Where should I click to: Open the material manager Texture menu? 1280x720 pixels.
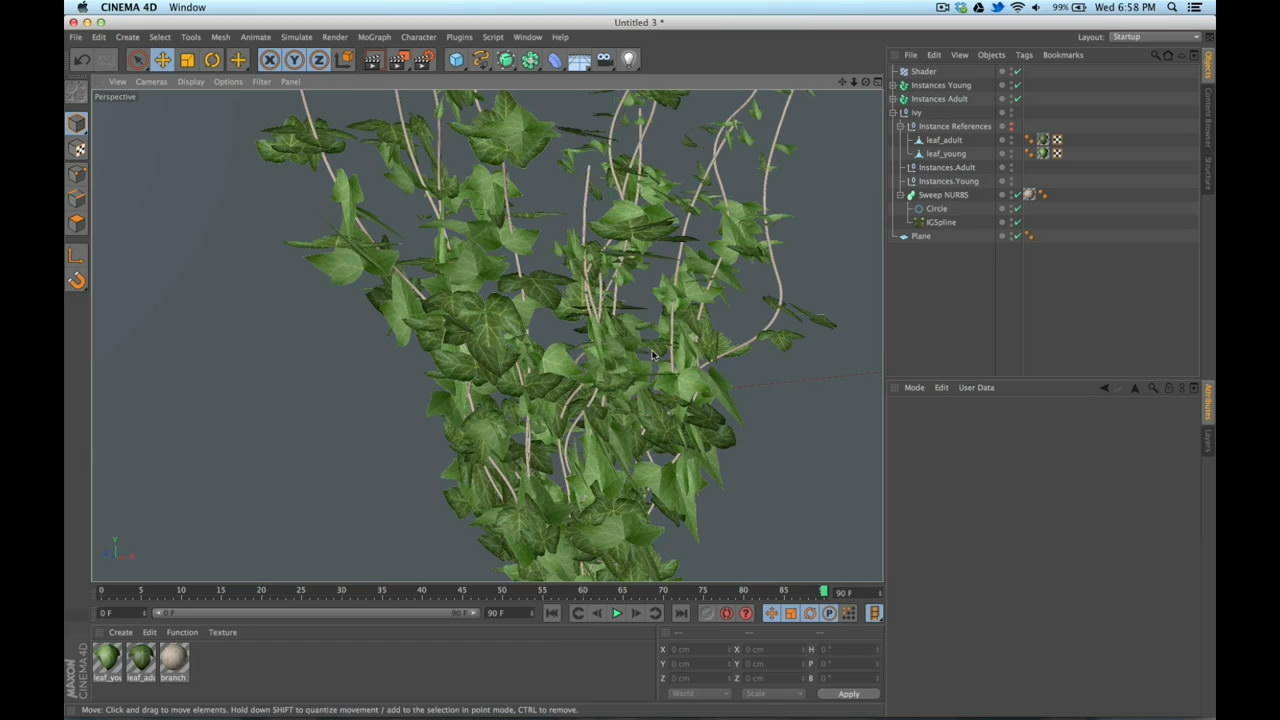click(222, 632)
